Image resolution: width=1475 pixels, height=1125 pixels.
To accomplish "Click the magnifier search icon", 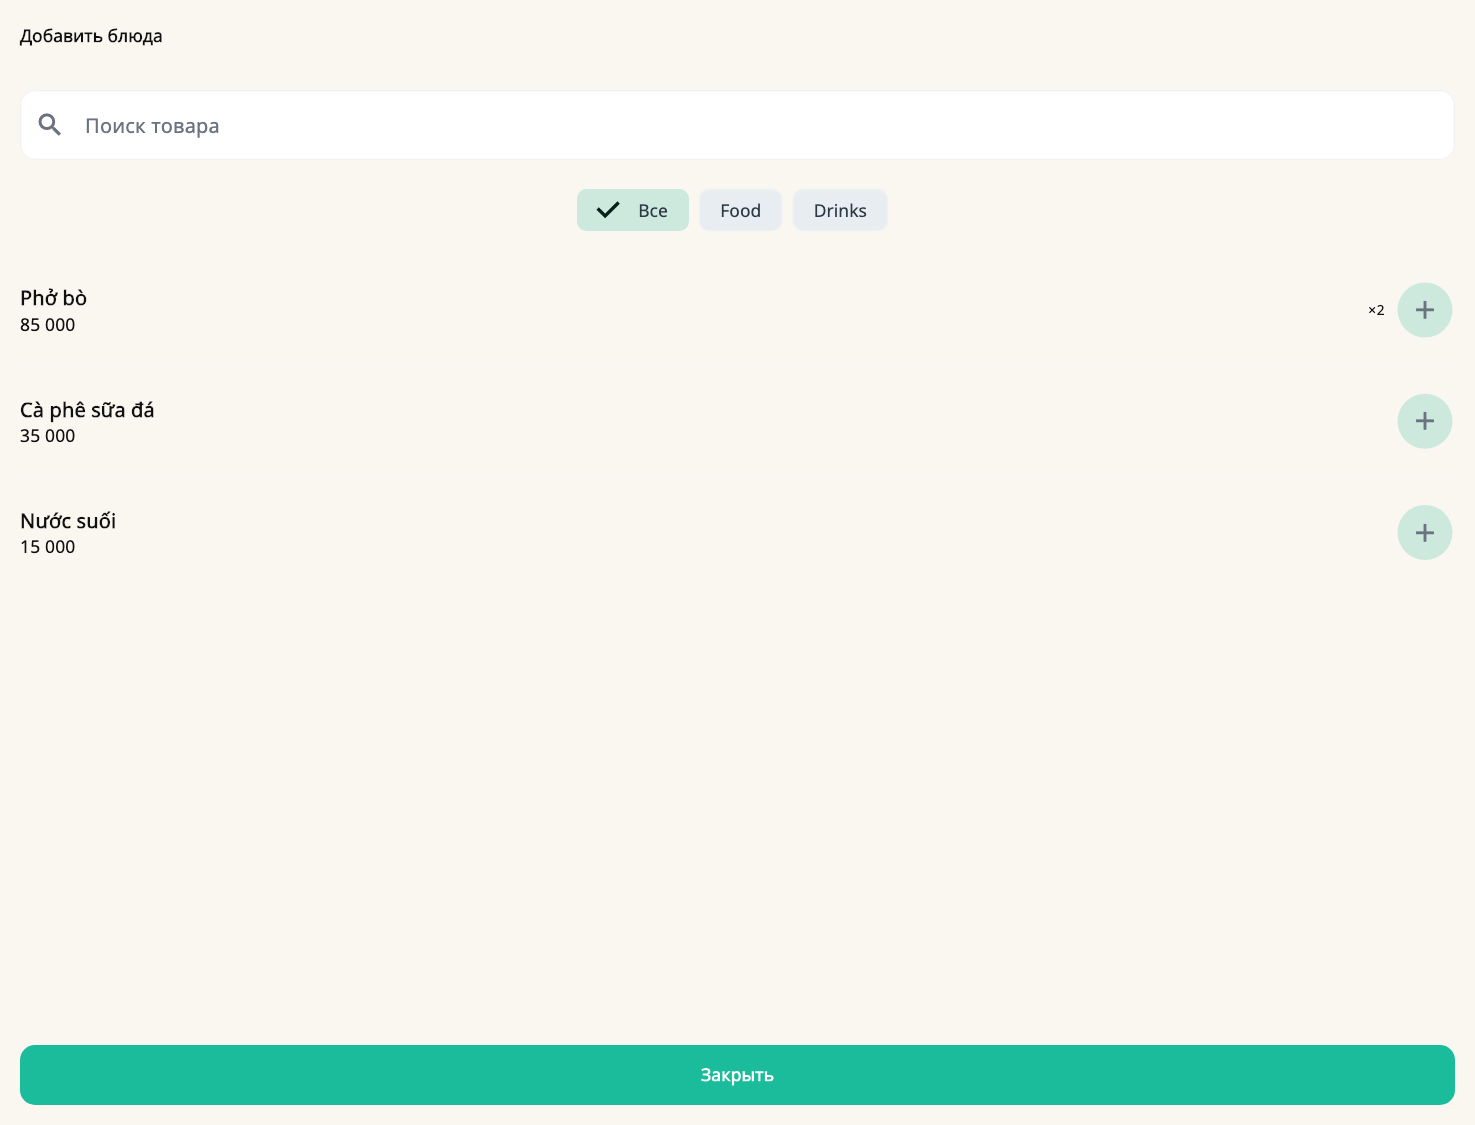I will pos(50,125).
